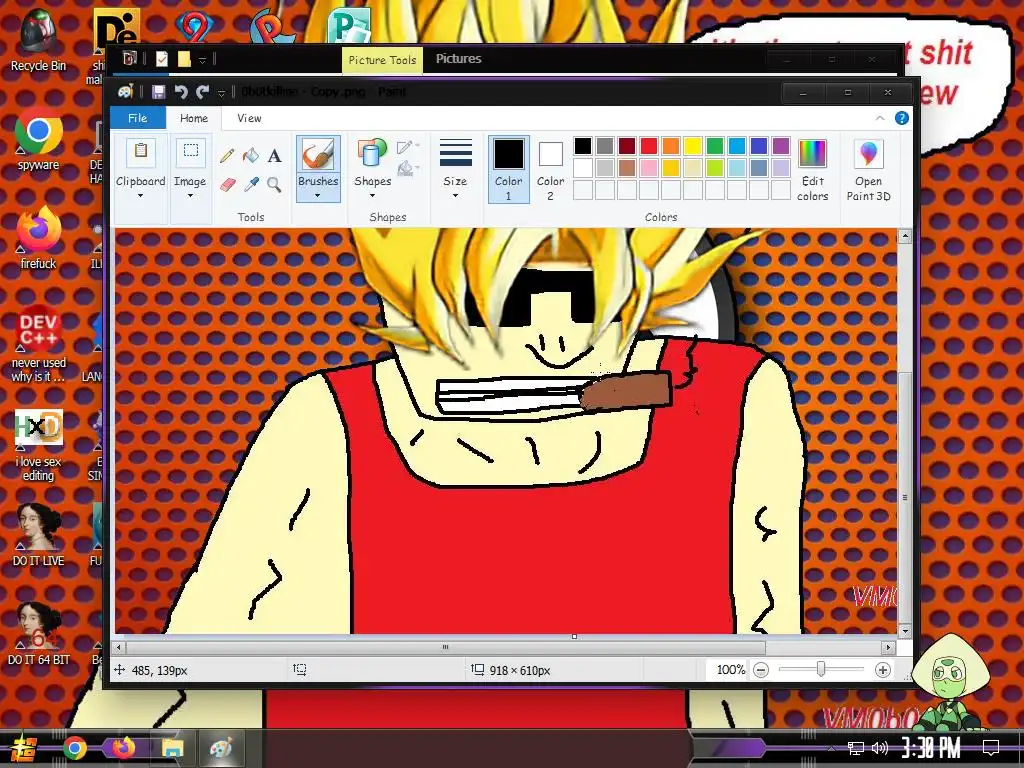Activate the Color 1 button

point(509,169)
